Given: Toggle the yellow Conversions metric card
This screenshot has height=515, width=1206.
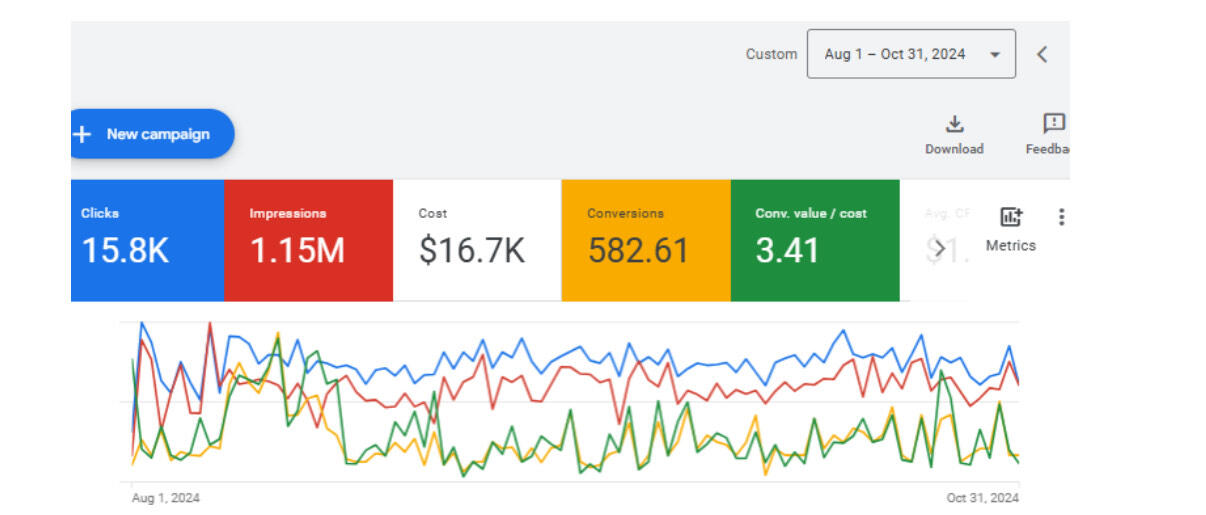Looking at the screenshot, I should point(645,240).
